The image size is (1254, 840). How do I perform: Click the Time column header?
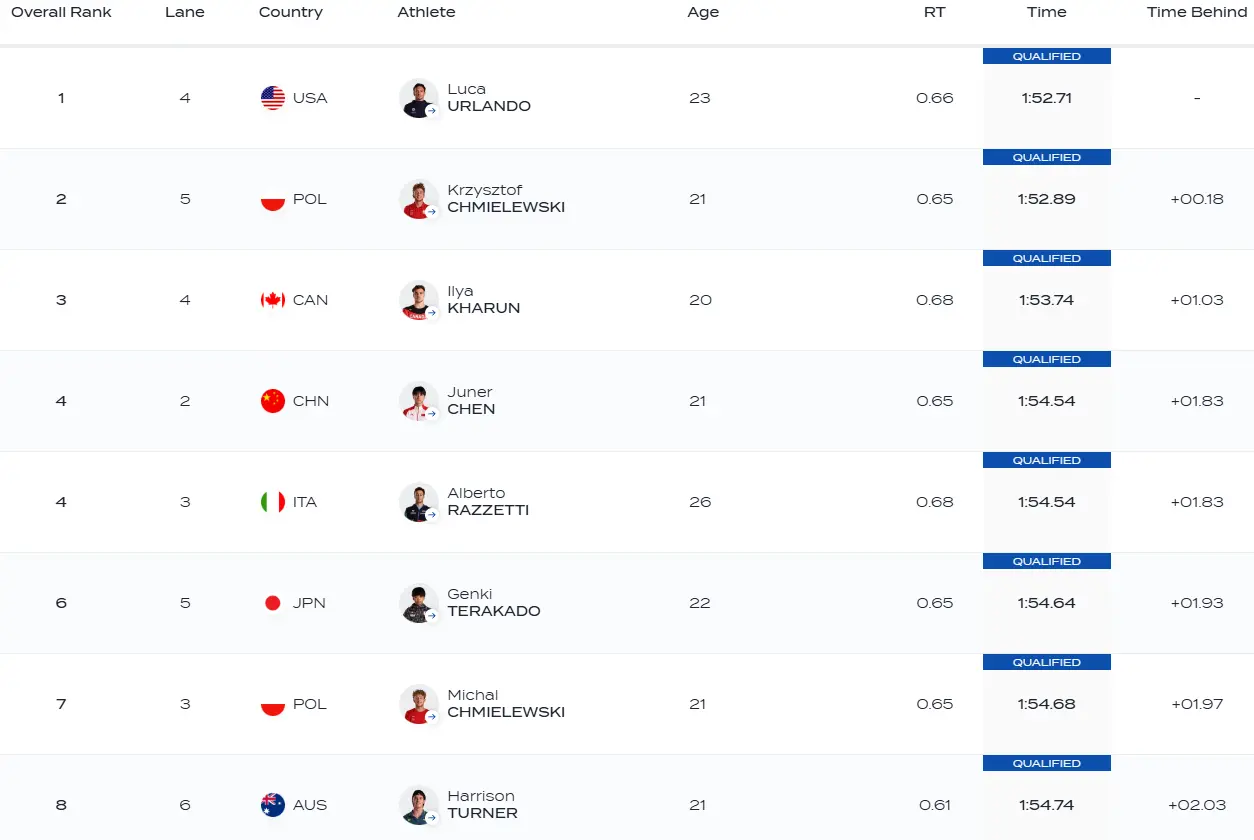coord(1047,12)
